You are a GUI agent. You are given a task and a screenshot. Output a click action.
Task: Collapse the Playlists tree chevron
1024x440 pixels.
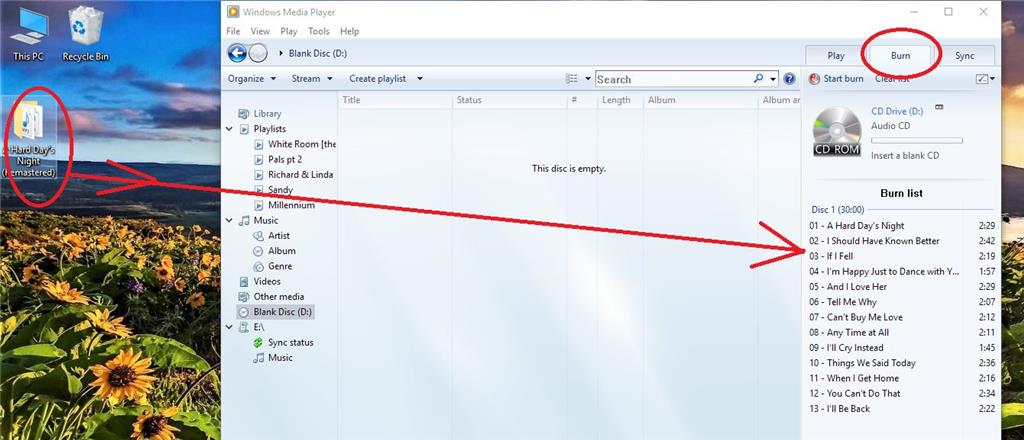pos(229,129)
